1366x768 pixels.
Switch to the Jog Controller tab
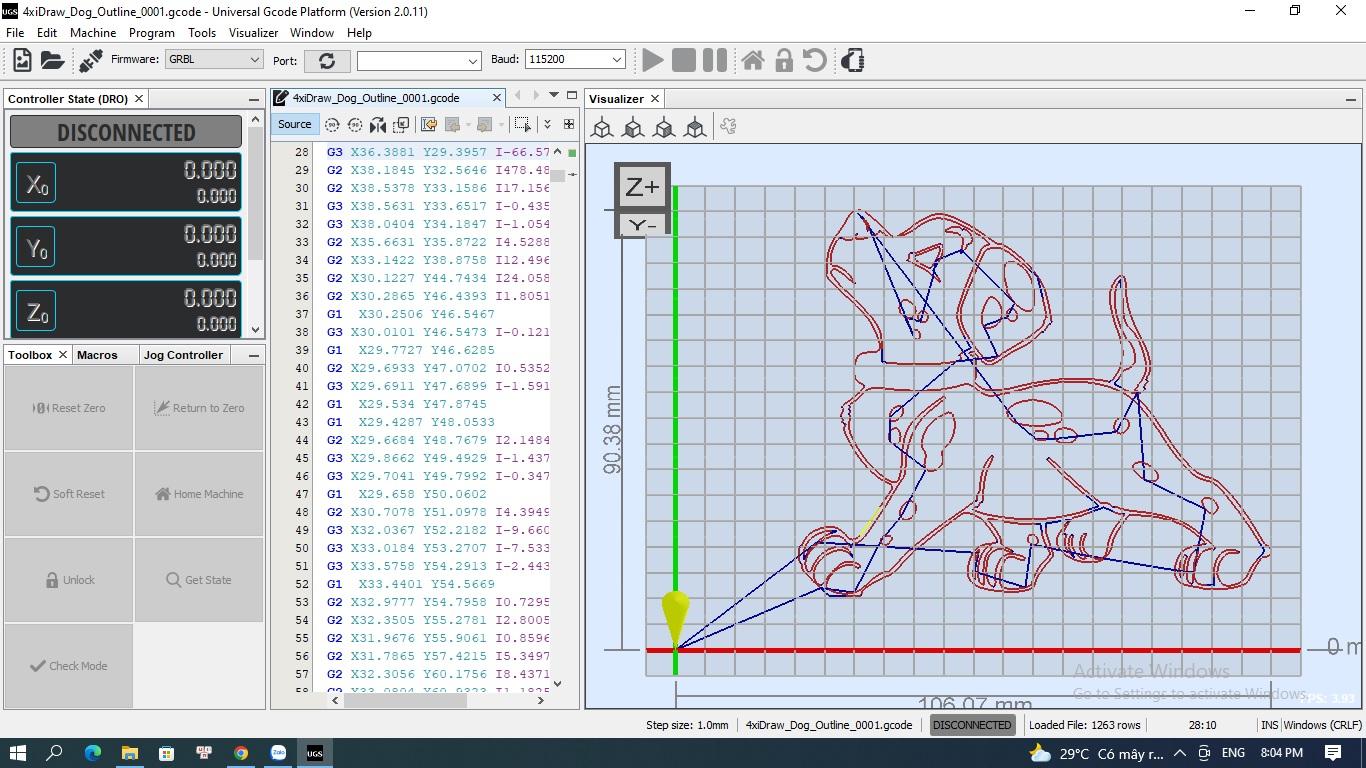point(183,355)
